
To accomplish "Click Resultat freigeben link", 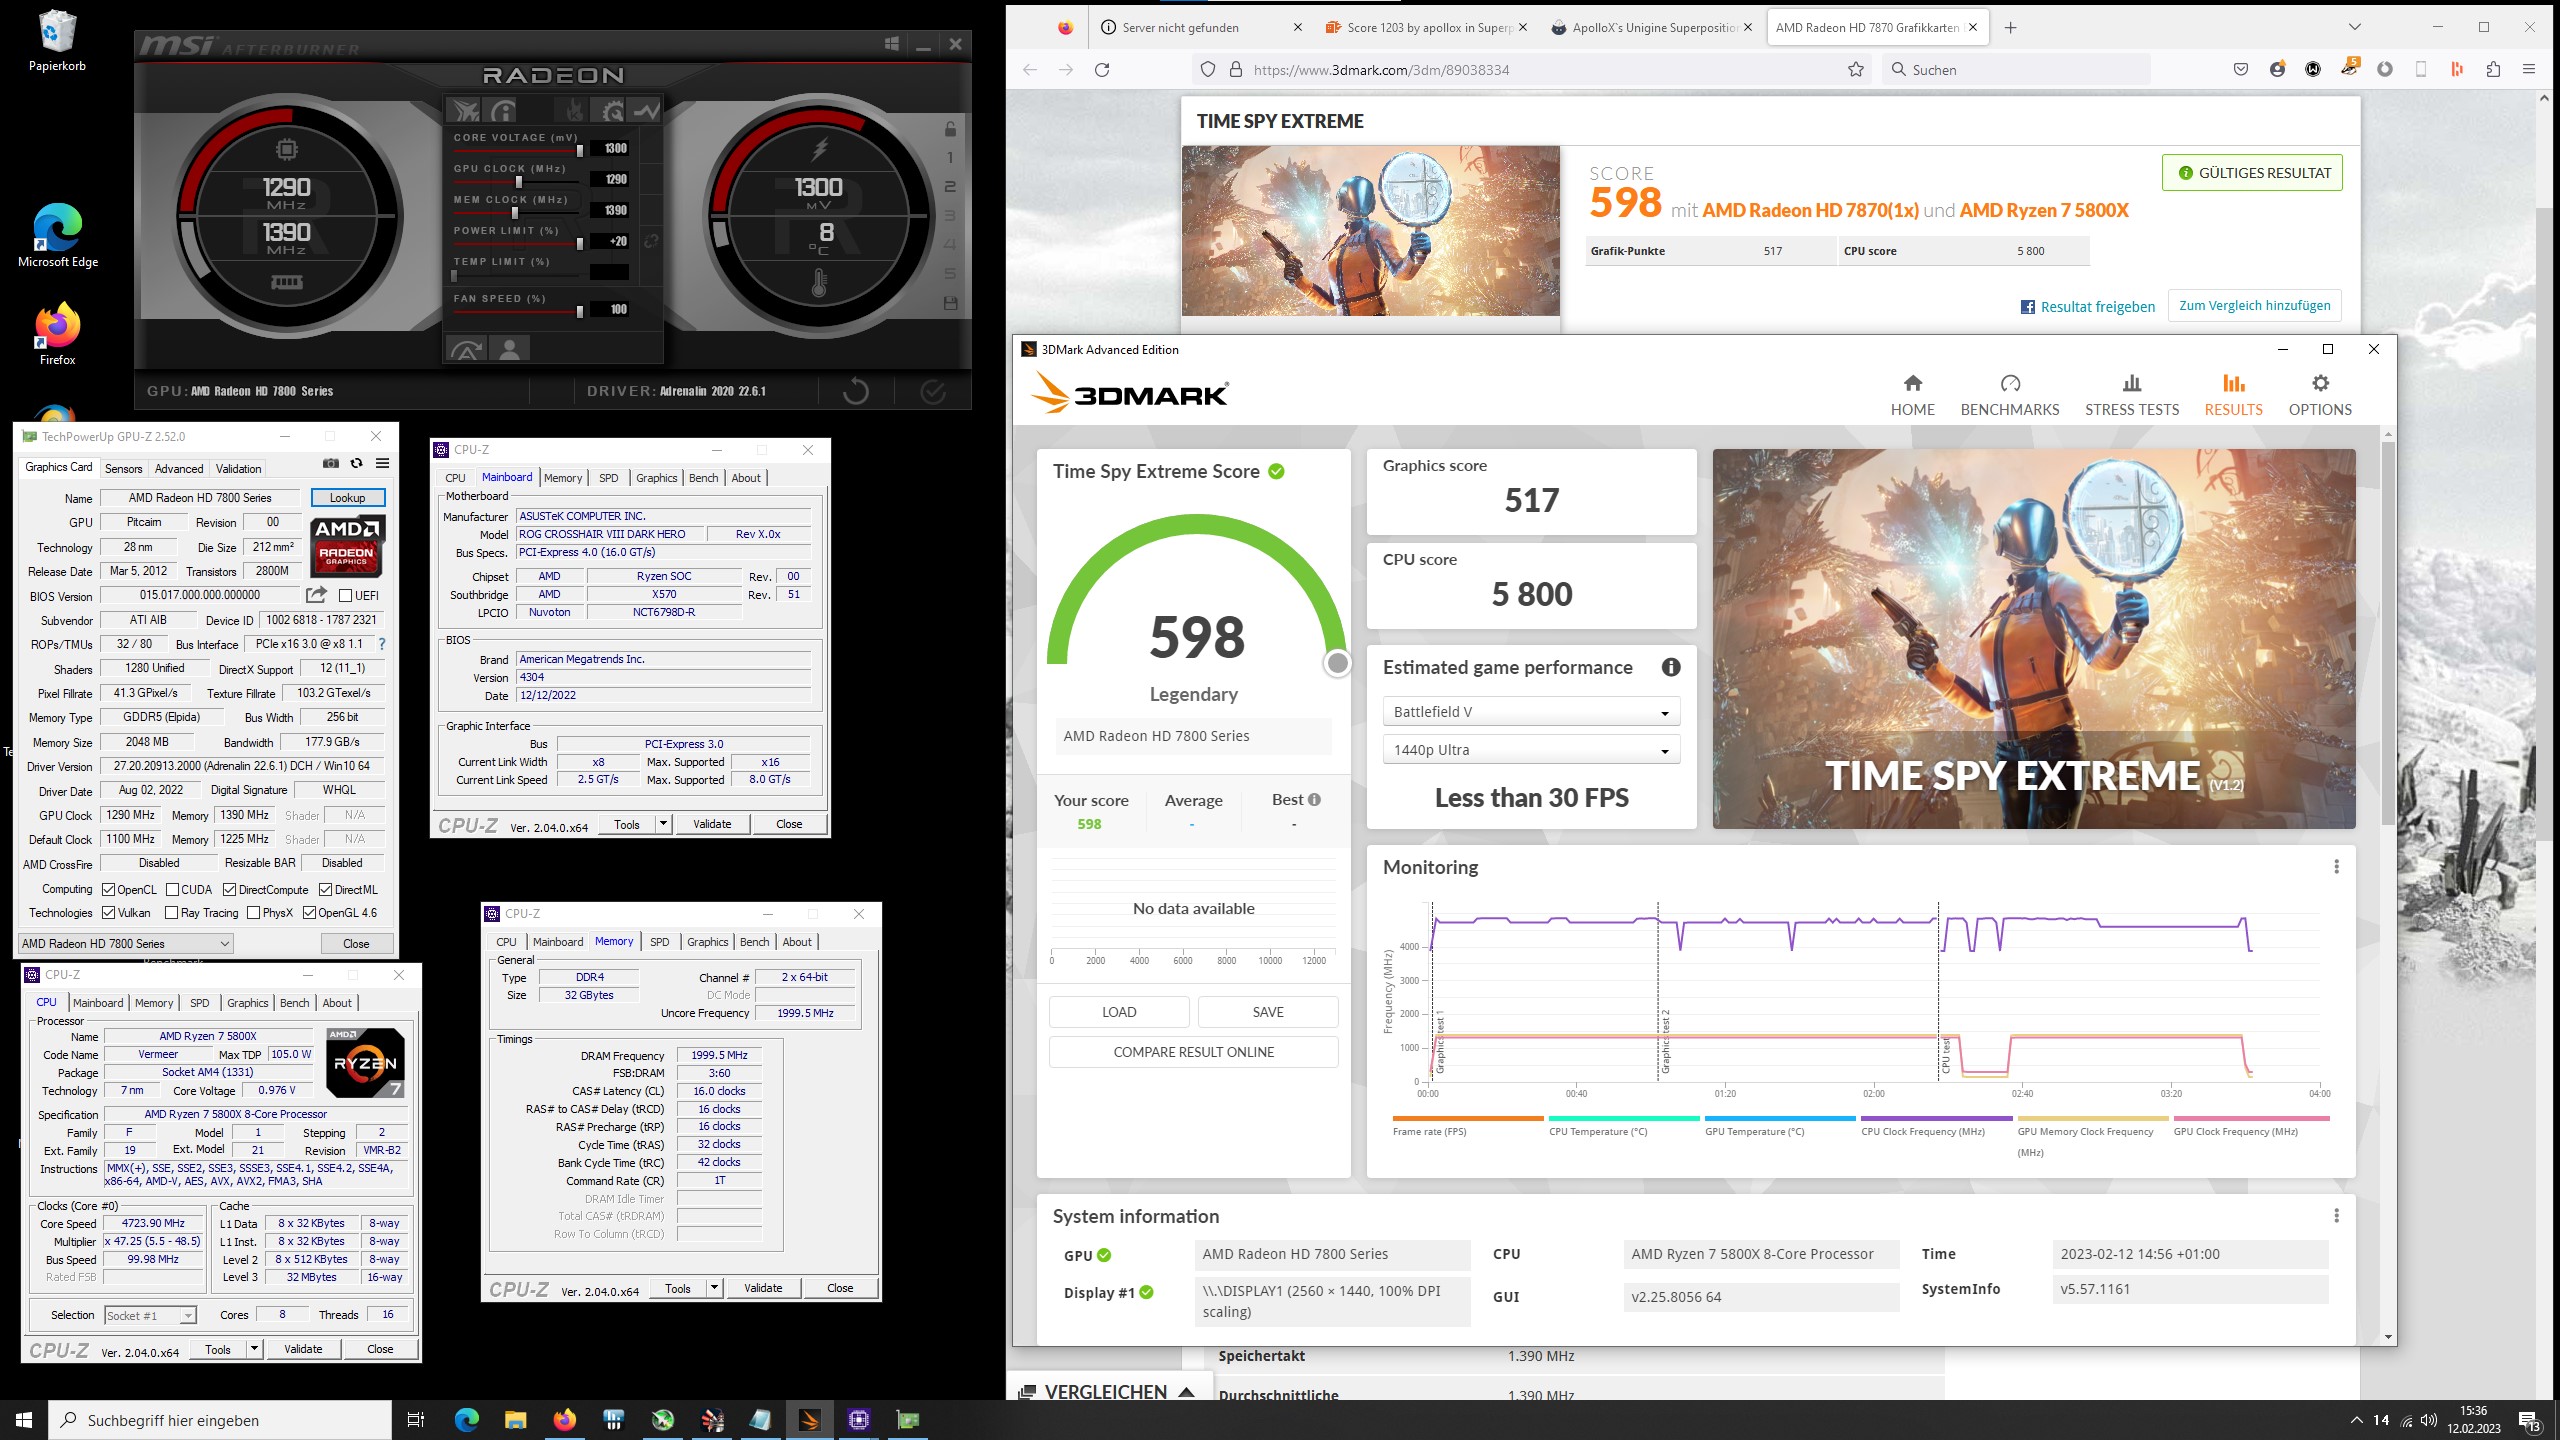I will click(2088, 307).
